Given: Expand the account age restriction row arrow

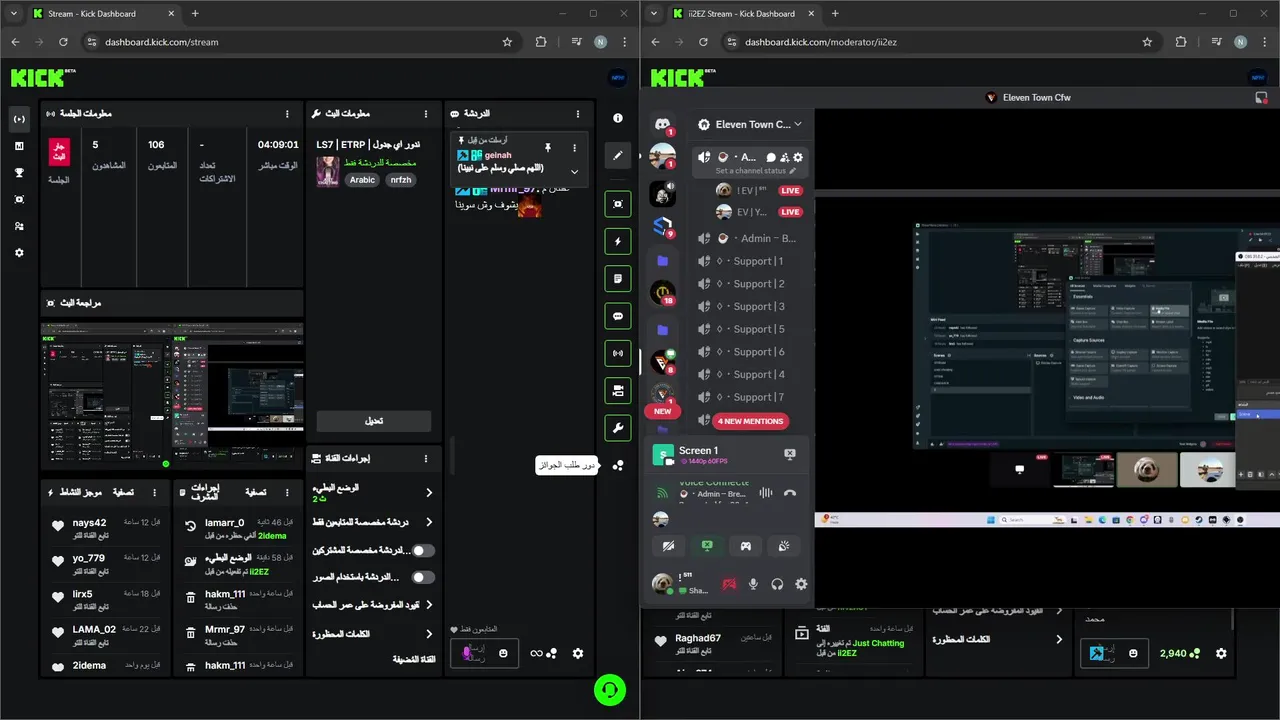Looking at the screenshot, I should click(x=429, y=605).
